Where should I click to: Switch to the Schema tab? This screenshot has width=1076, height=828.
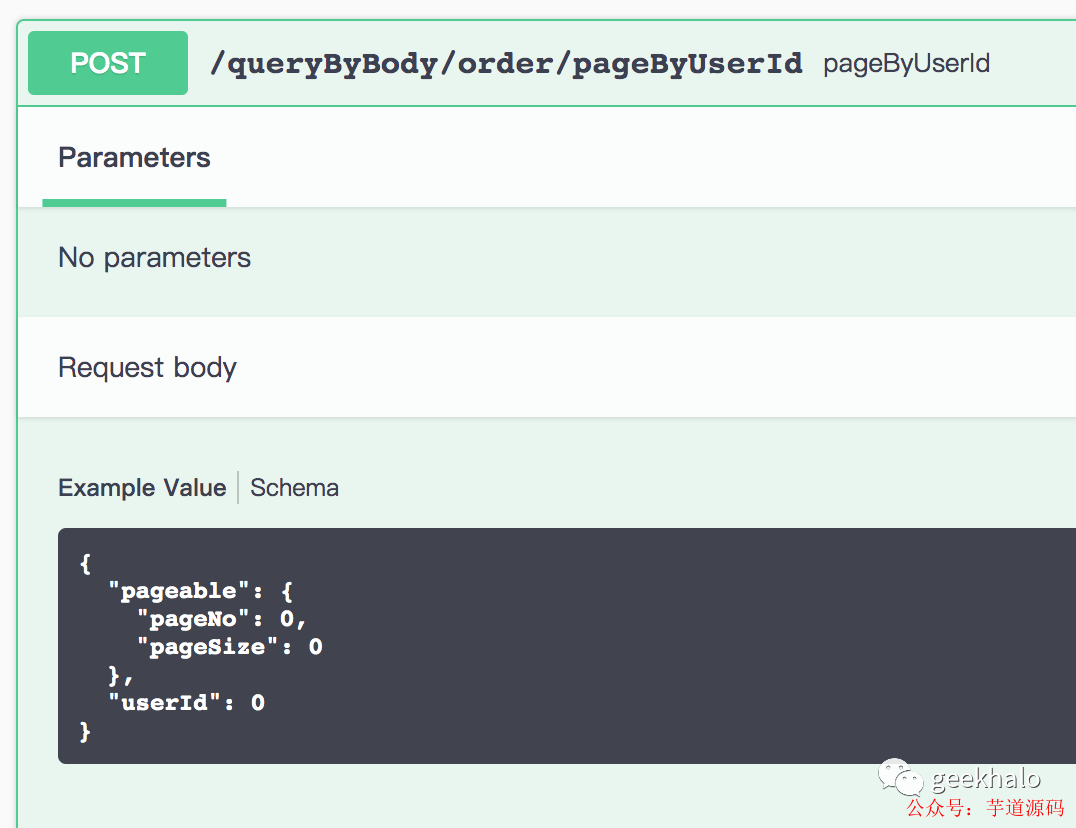click(294, 488)
